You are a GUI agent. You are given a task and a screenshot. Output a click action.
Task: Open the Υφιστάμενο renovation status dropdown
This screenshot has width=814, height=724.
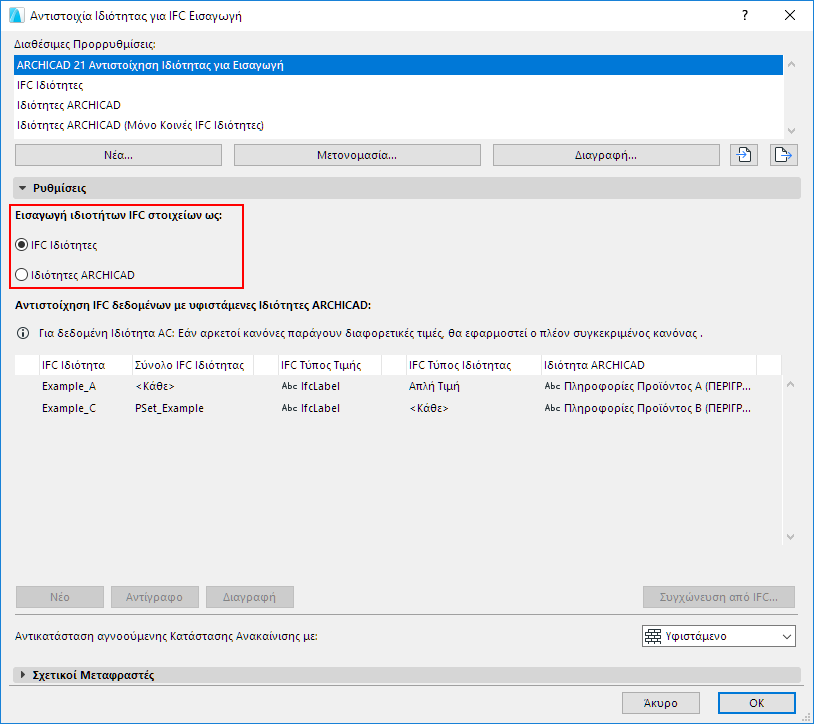(718, 636)
